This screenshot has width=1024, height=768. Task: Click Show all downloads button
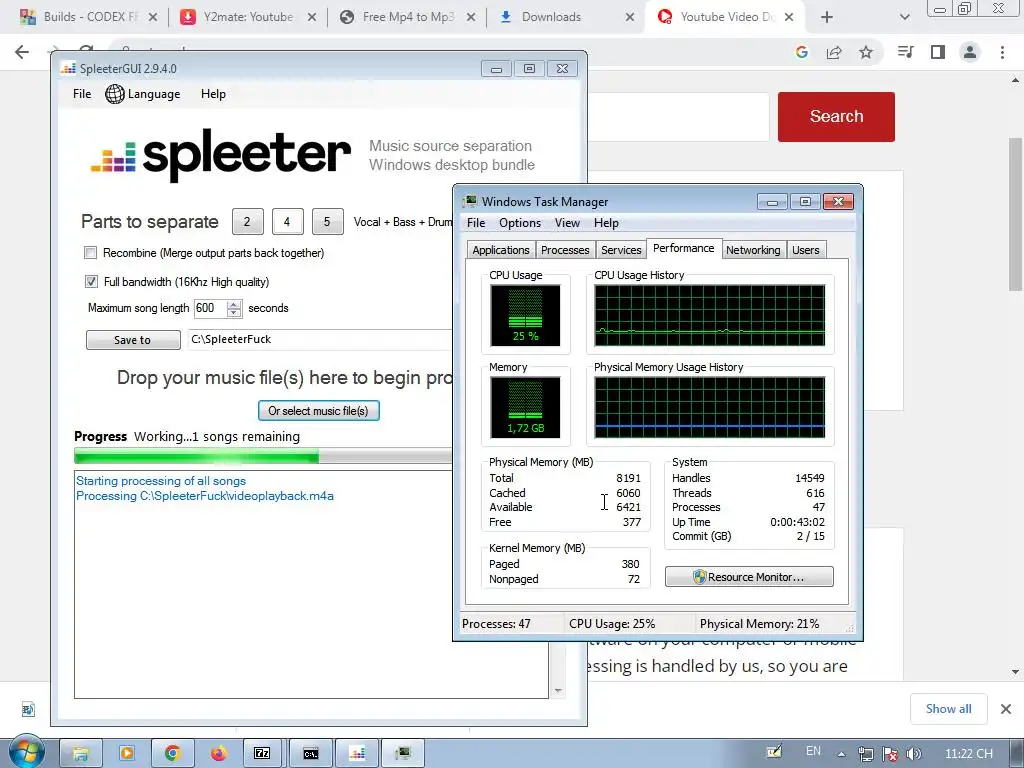click(948, 709)
